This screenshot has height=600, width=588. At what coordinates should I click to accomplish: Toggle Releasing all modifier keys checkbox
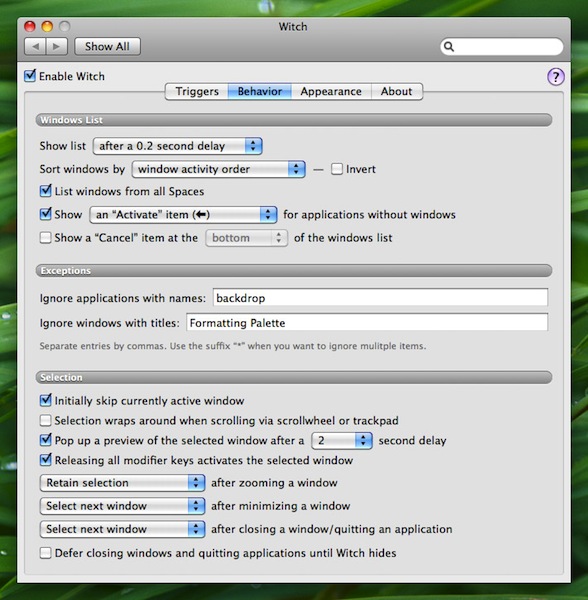46,460
